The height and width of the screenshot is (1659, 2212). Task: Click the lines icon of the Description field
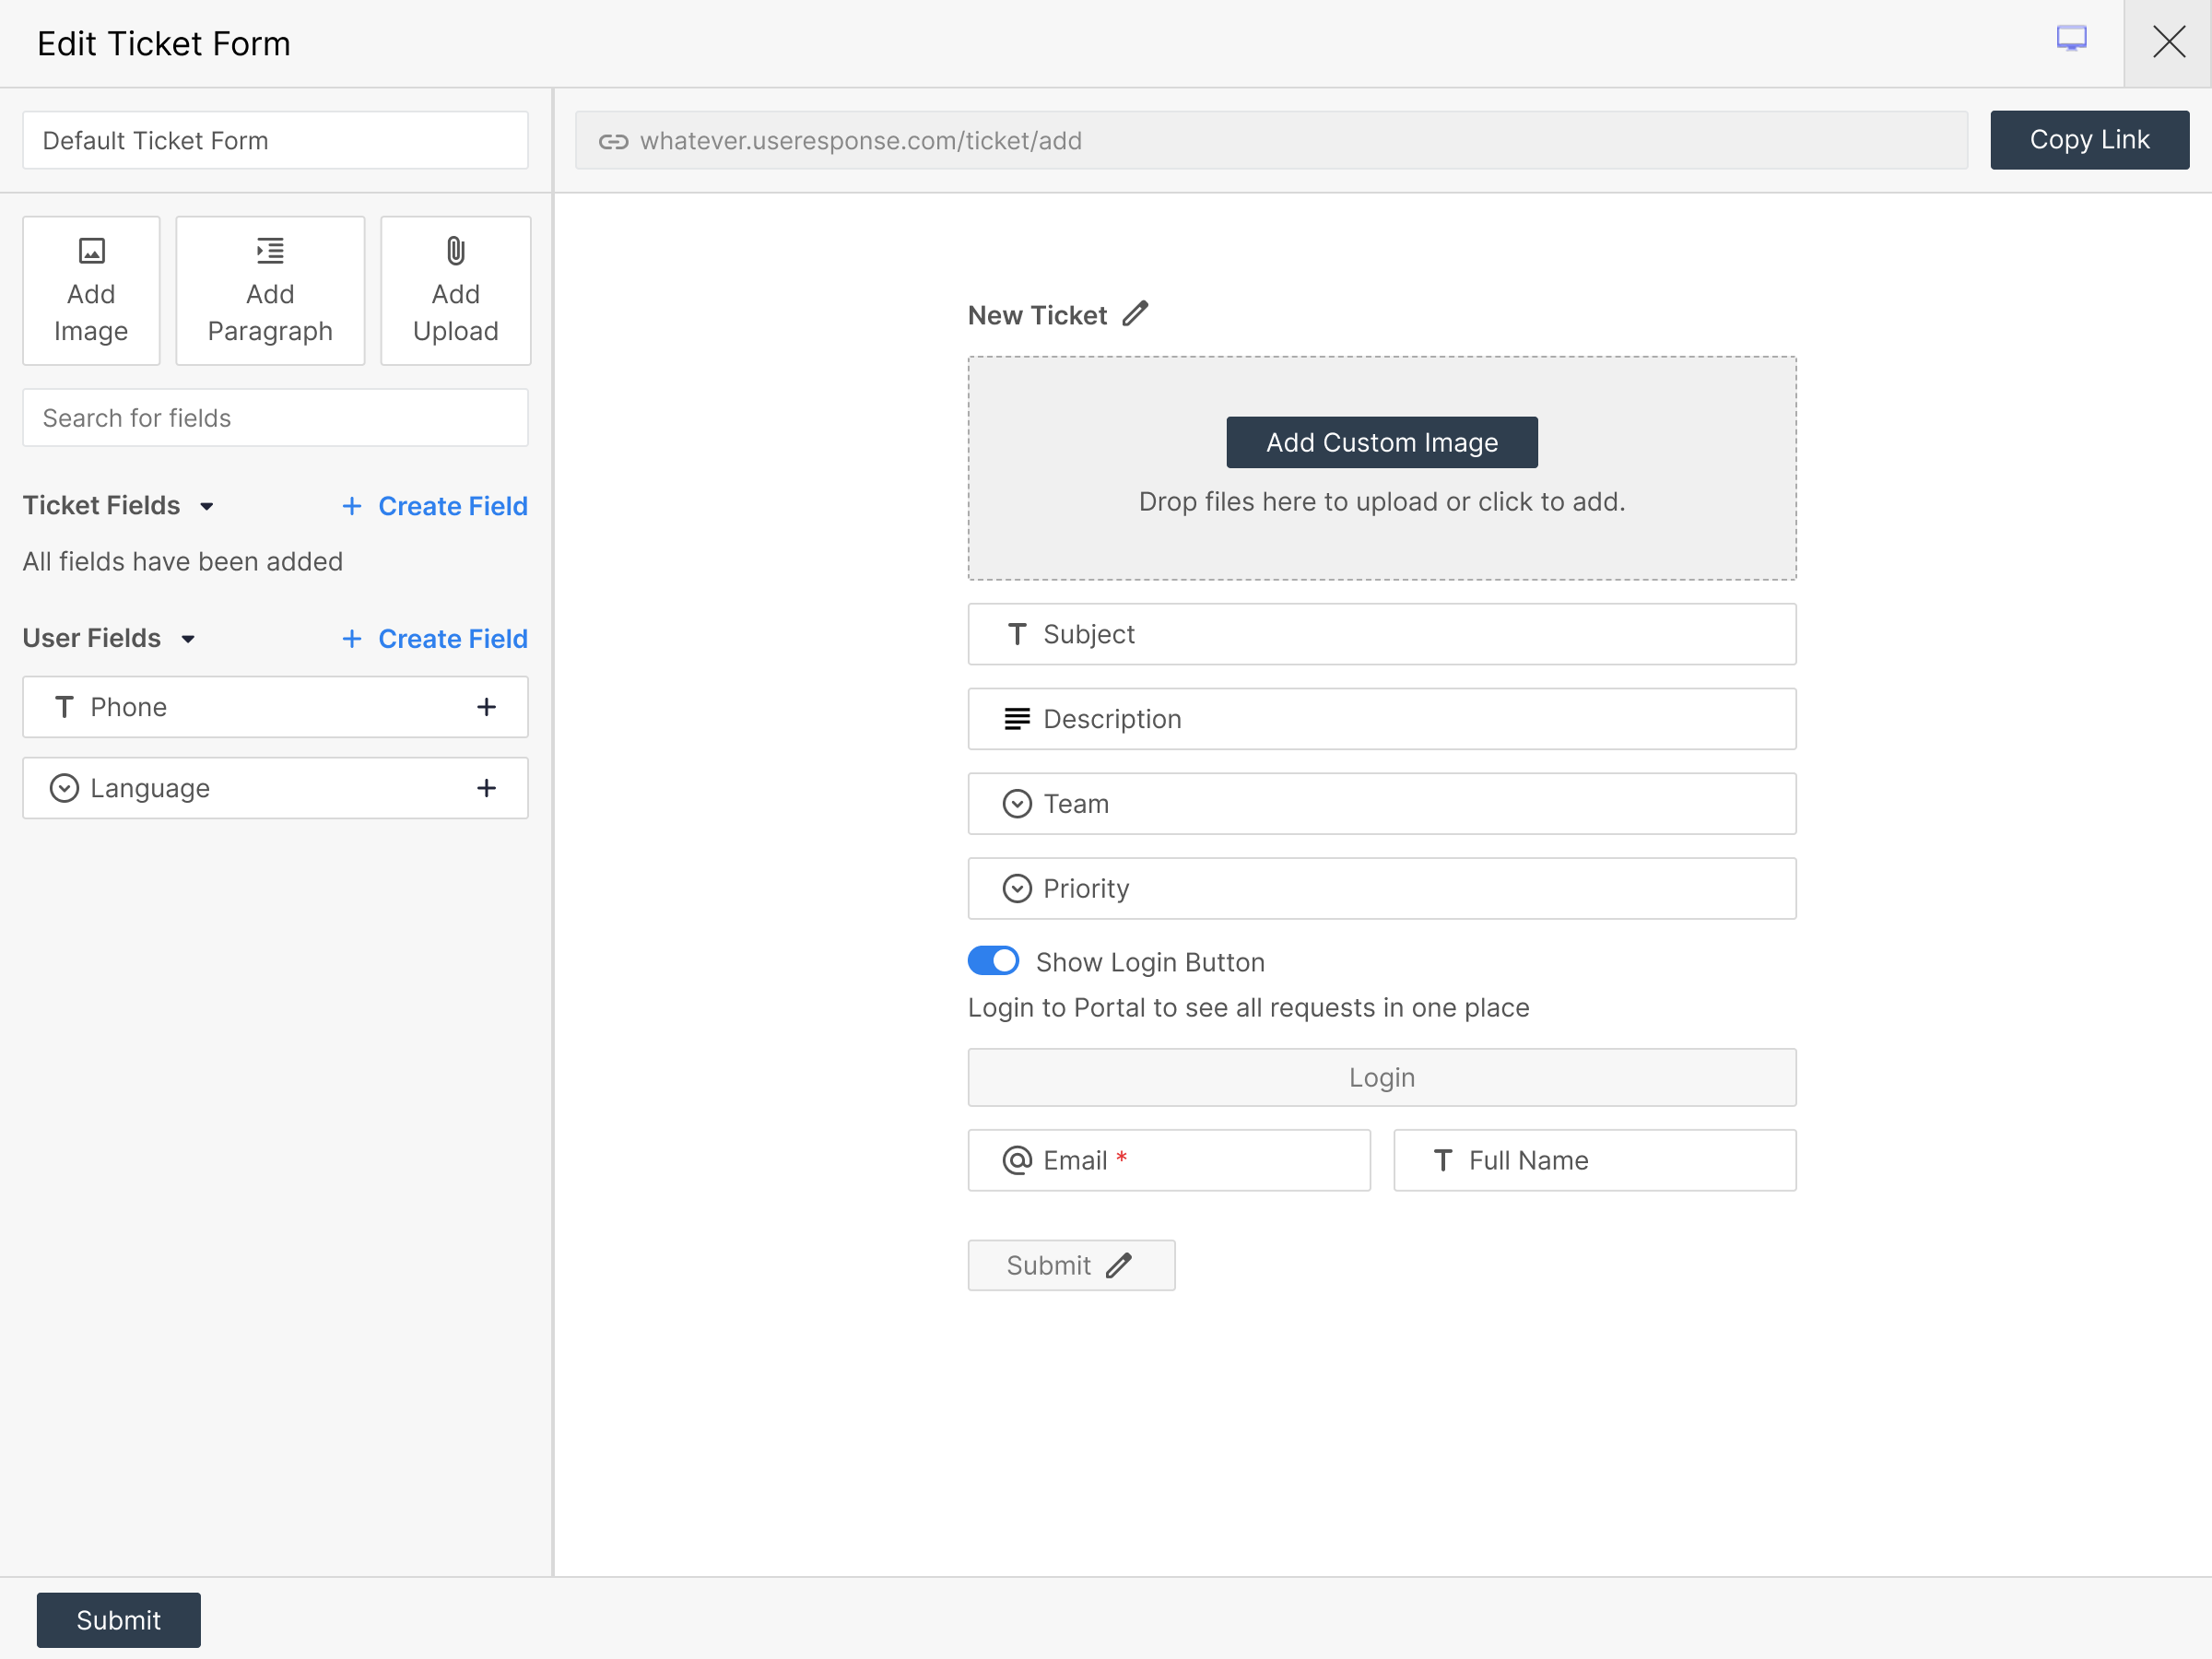point(1017,719)
